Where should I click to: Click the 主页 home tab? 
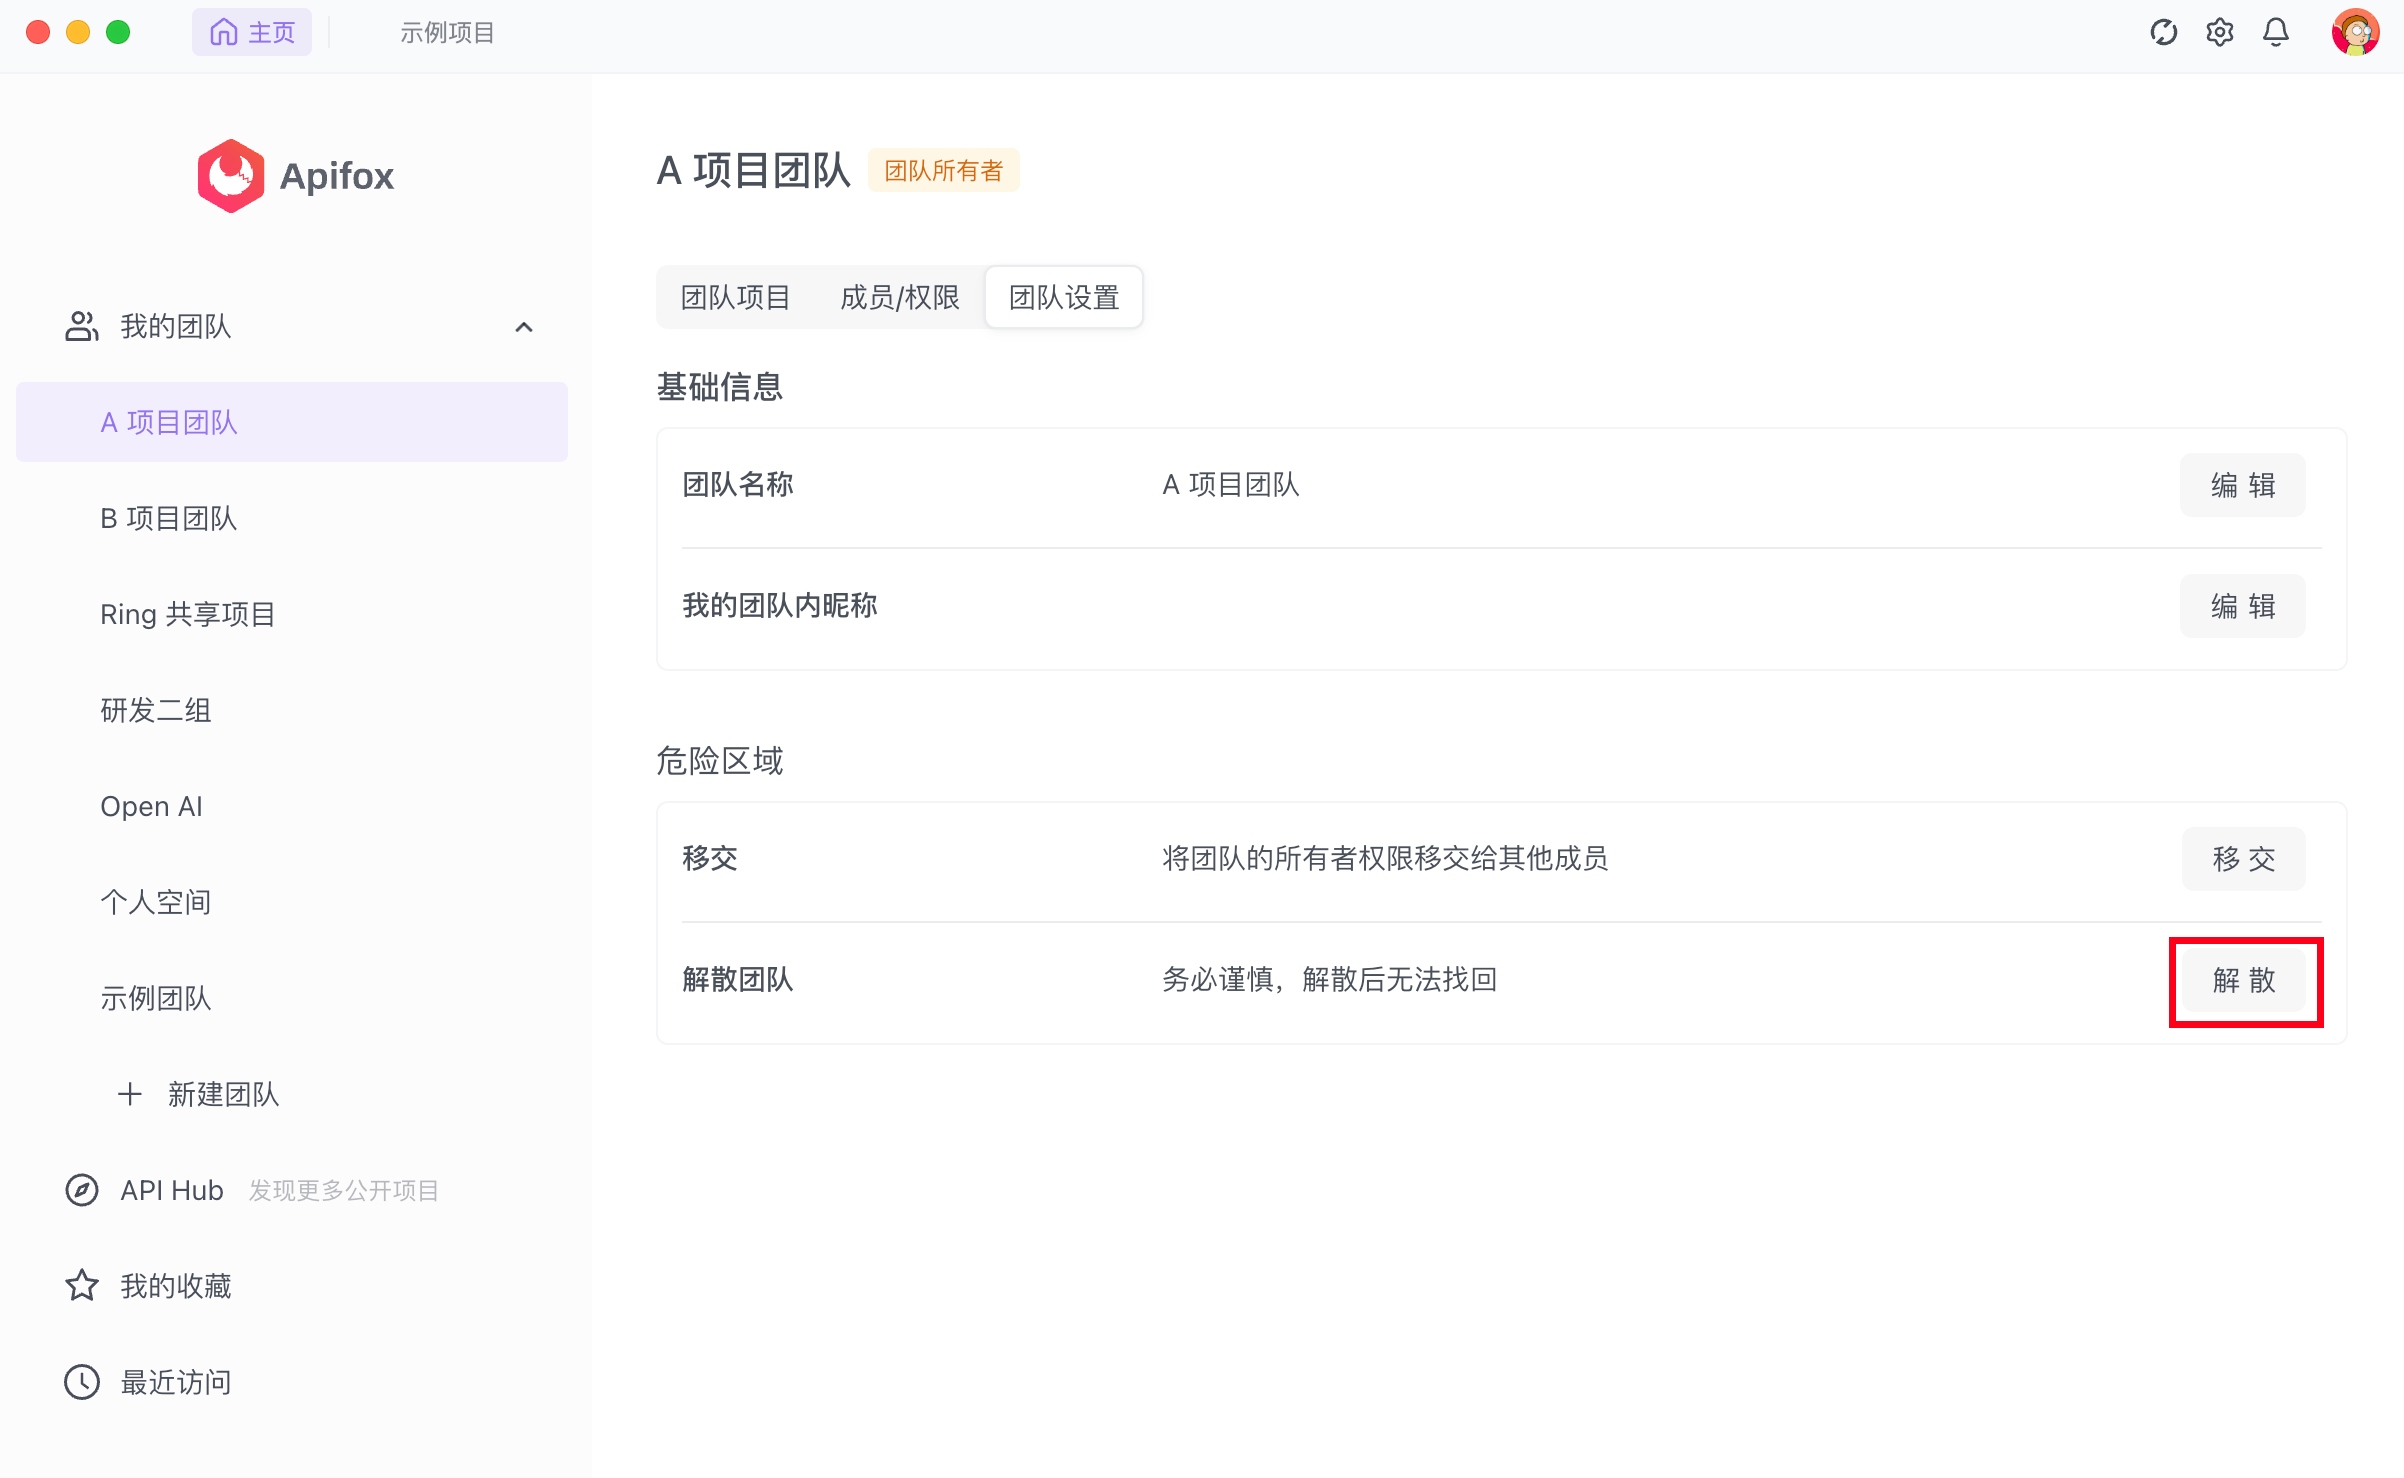click(252, 33)
